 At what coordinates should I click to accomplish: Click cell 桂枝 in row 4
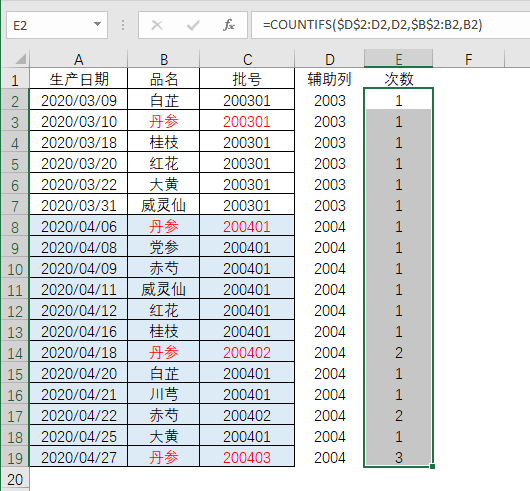click(164, 142)
